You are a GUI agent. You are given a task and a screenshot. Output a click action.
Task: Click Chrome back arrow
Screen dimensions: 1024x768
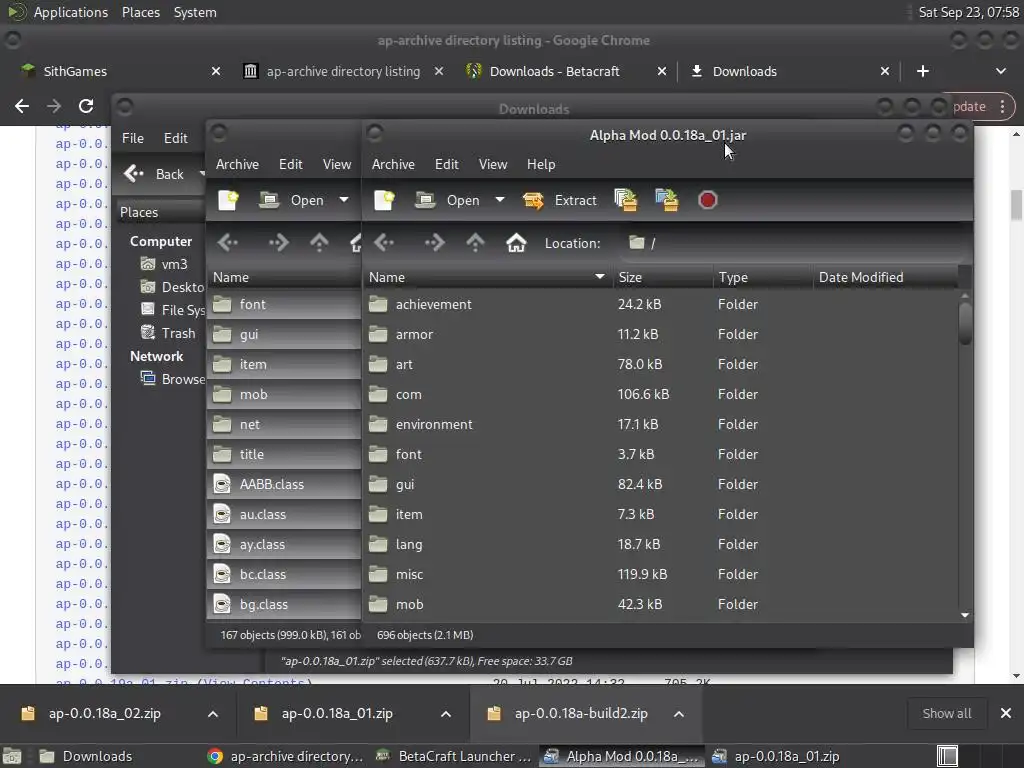[x=22, y=106]
